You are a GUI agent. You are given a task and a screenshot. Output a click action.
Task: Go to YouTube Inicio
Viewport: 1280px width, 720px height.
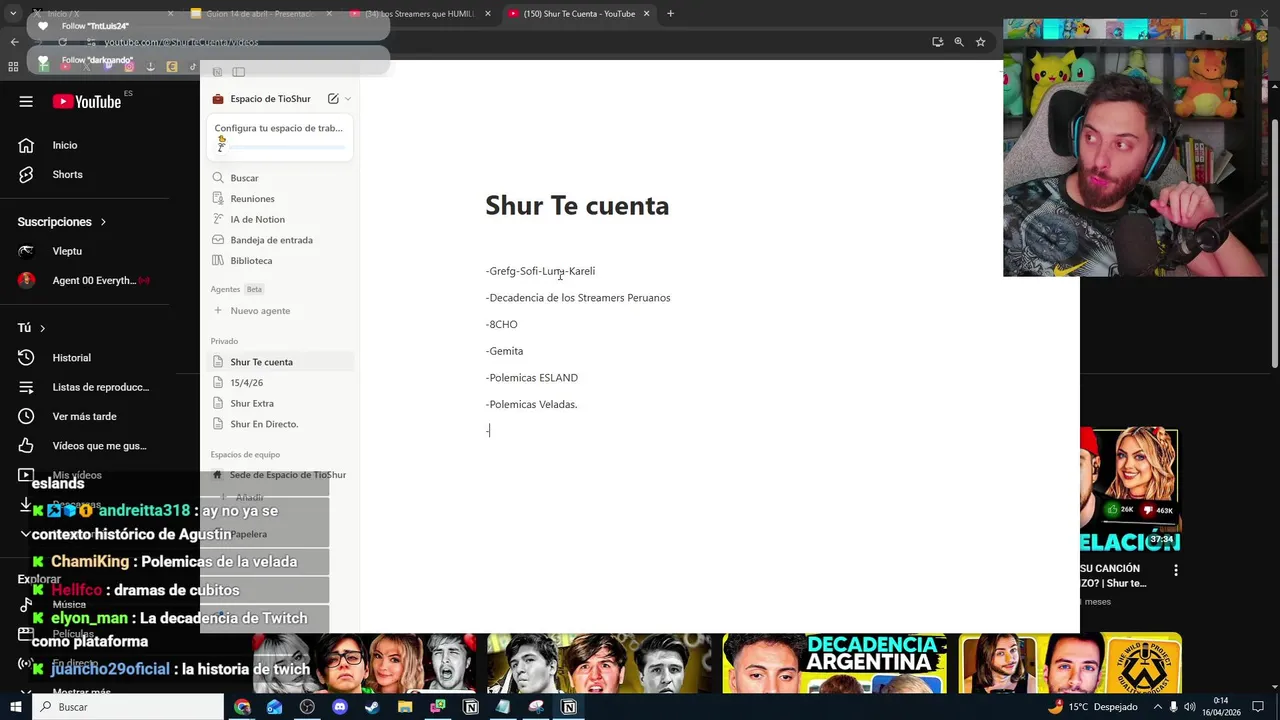coord(65,145)
